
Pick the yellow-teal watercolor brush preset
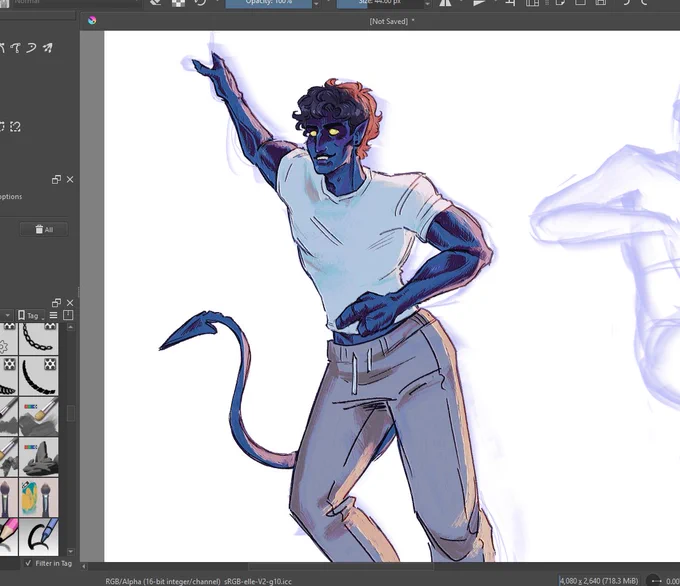pyautogui.click(x=39, y=498)
